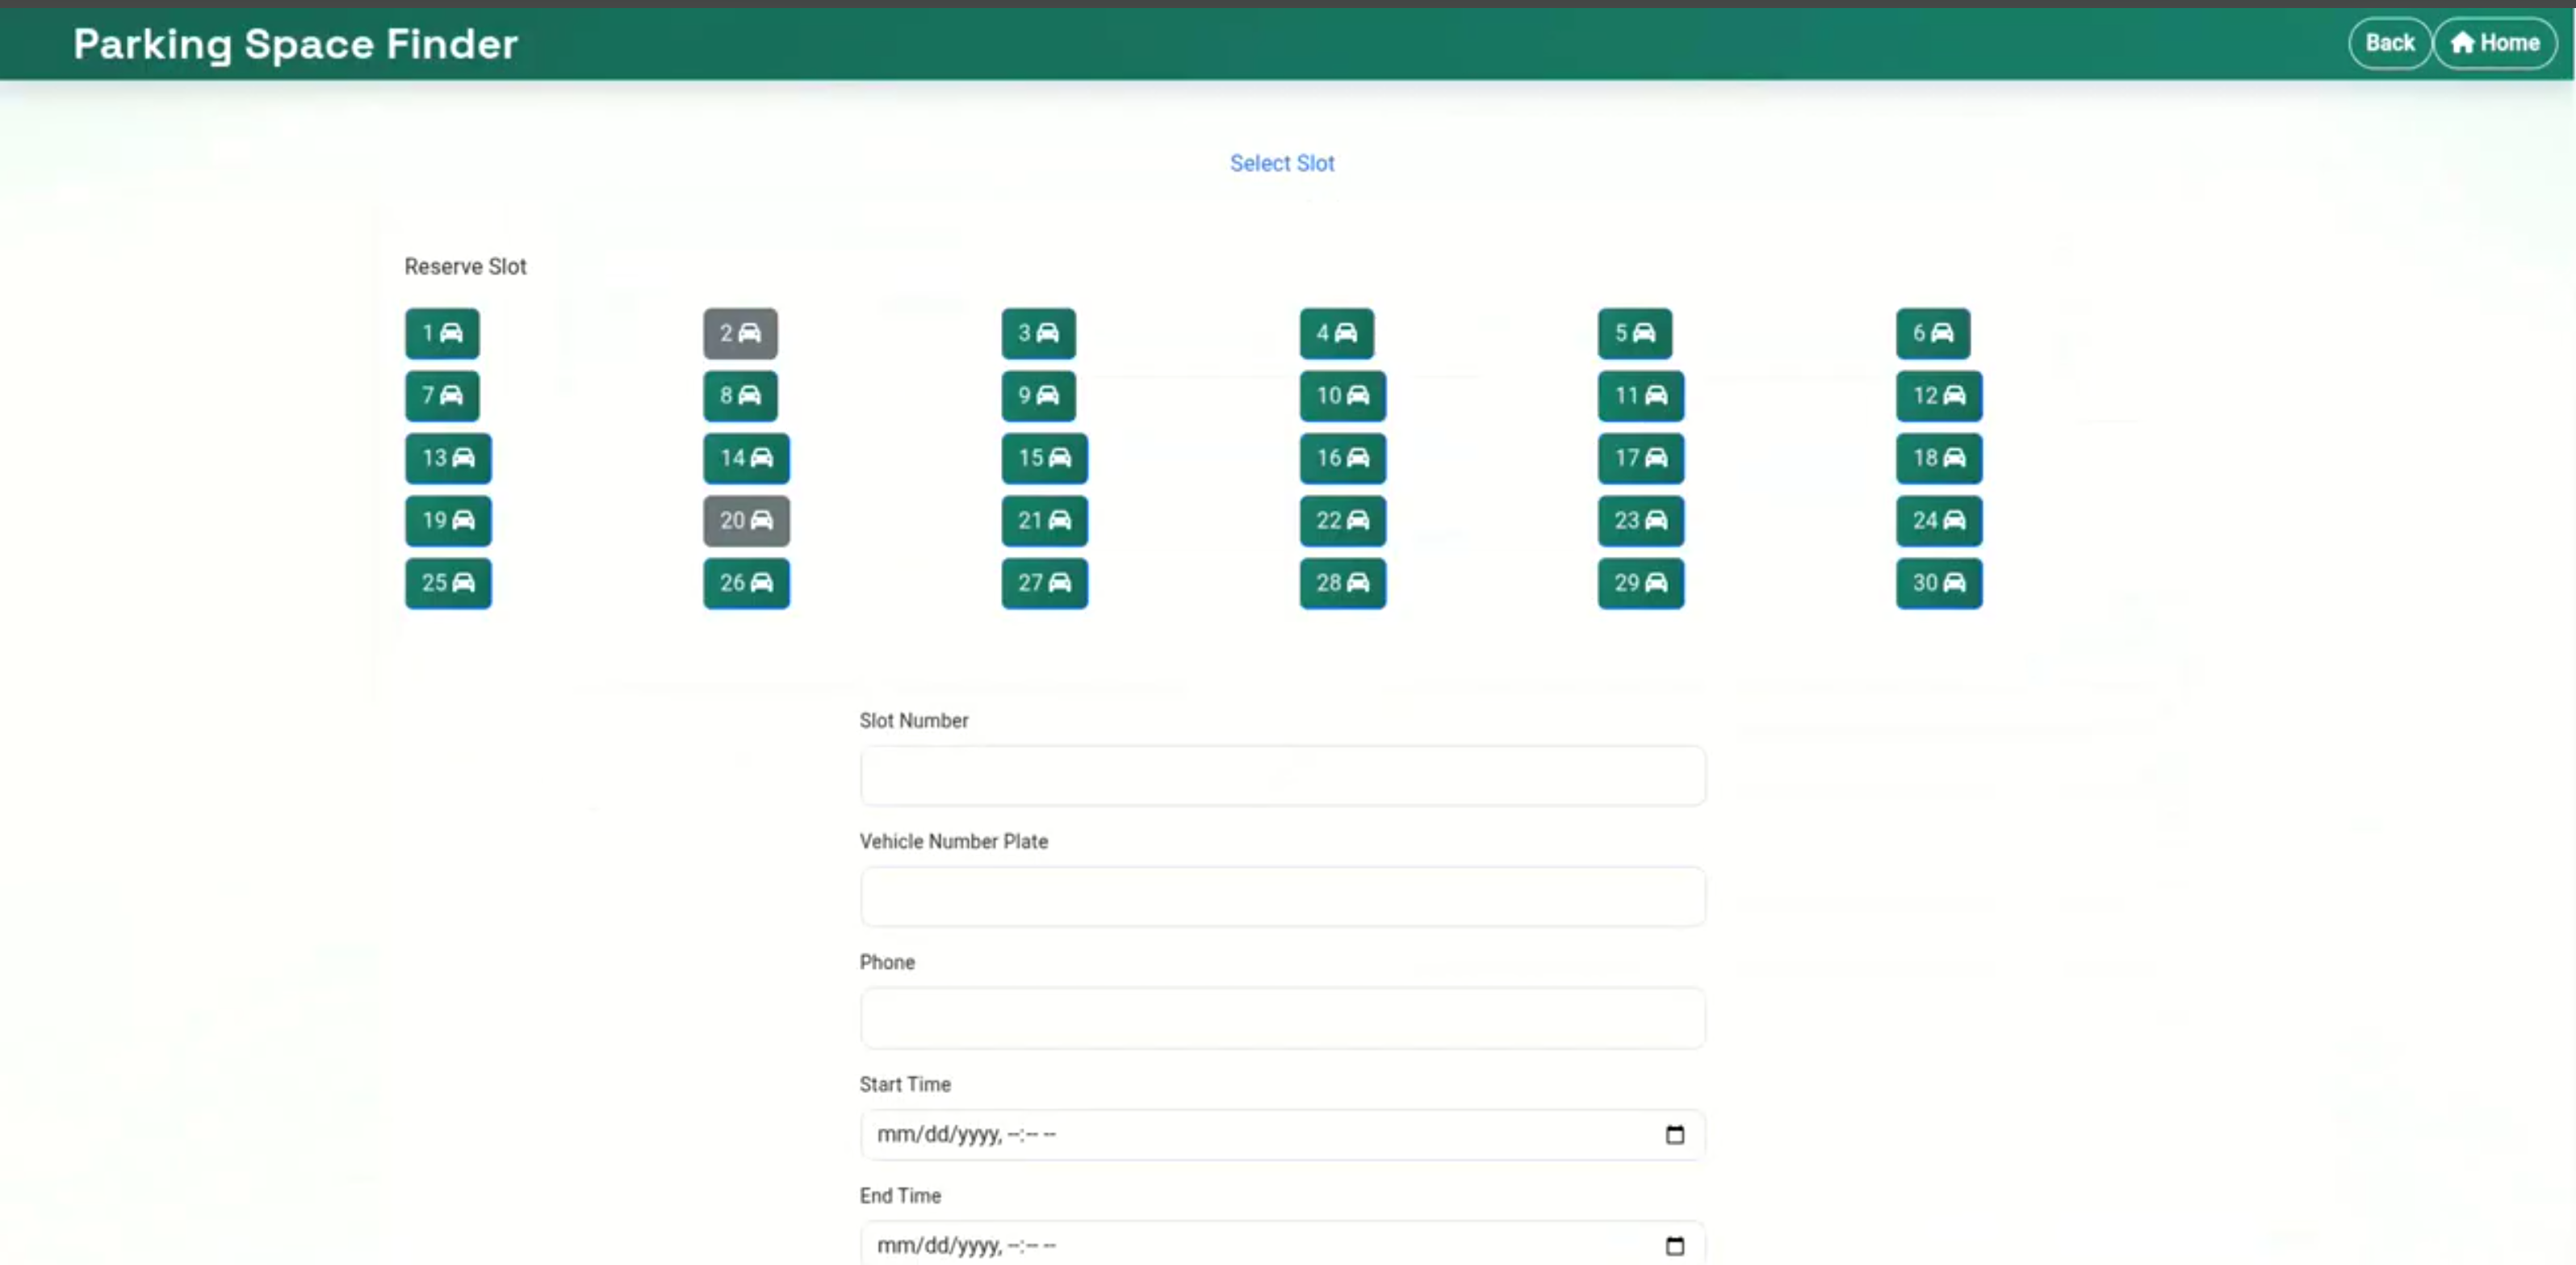Image resolution: width=2576 pixels, height=1265 pixels.
Task: Select parking slot 24
Action: [1939, 521]
